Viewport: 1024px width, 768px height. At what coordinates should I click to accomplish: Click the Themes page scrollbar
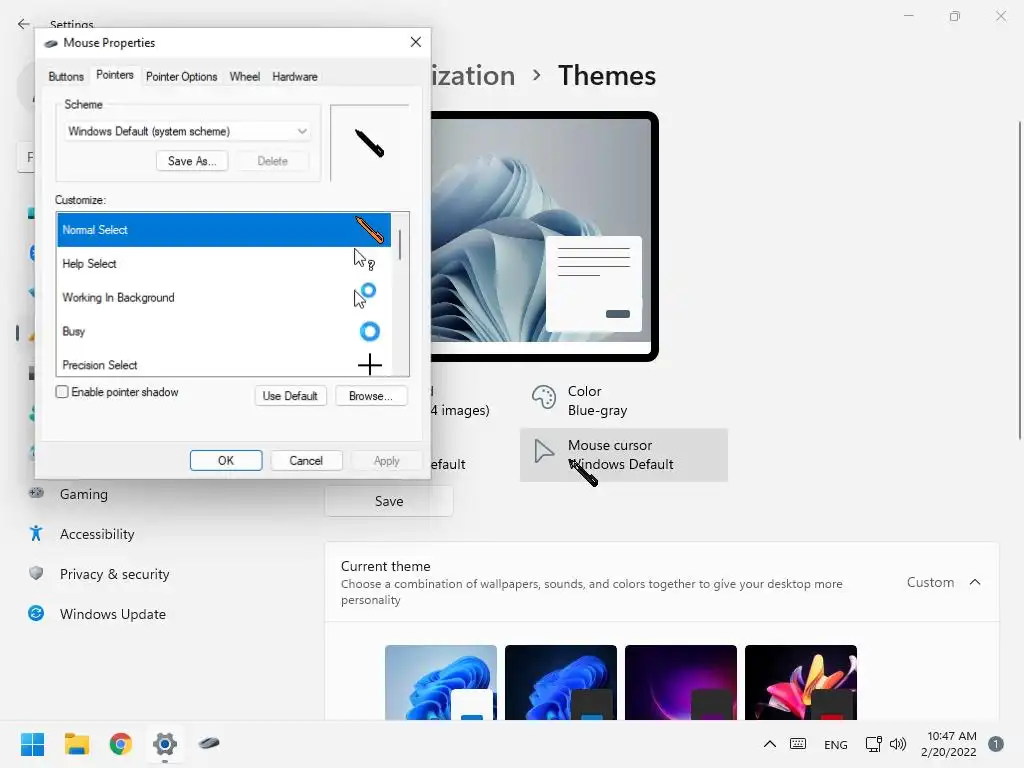1019,281
